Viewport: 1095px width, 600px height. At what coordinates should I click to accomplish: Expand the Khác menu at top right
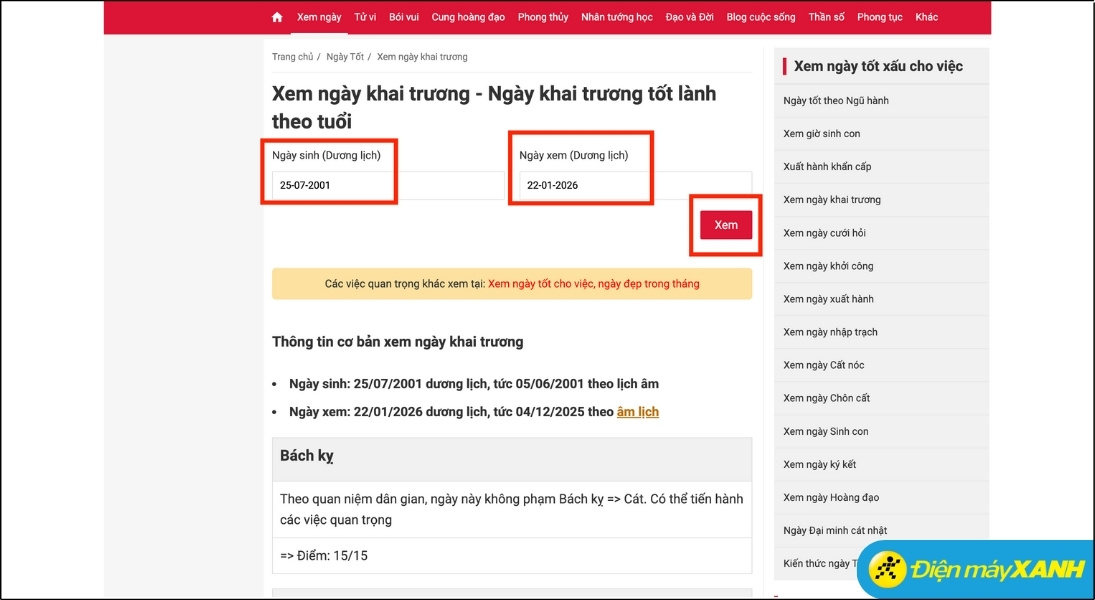tap(926, 16)
